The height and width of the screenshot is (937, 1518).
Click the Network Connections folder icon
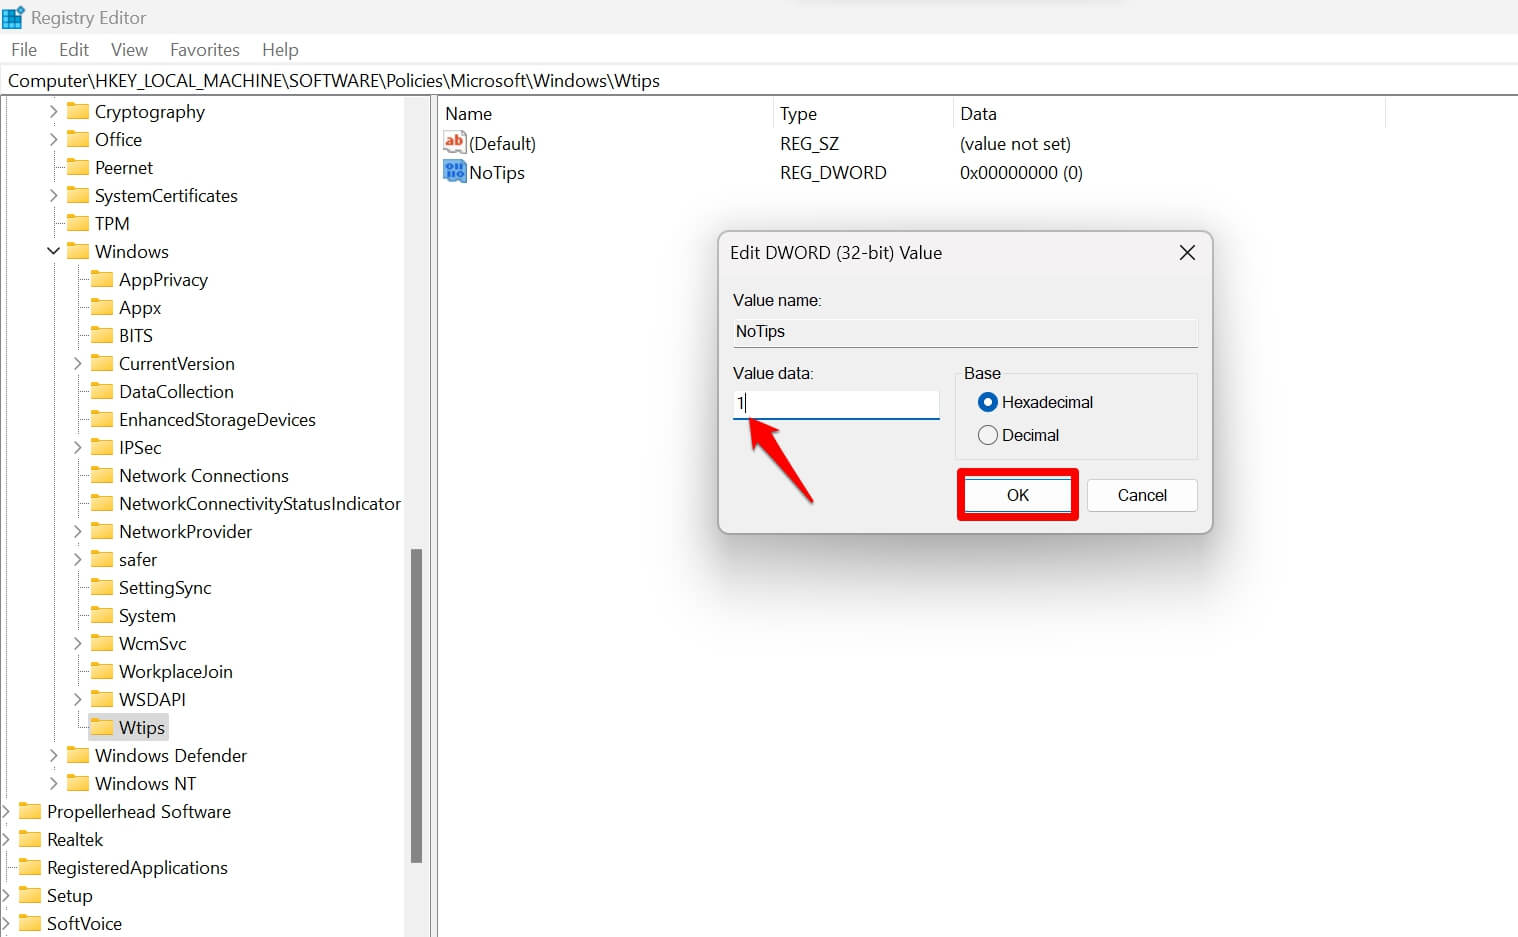pyautogui.click(x=102, y=475)
